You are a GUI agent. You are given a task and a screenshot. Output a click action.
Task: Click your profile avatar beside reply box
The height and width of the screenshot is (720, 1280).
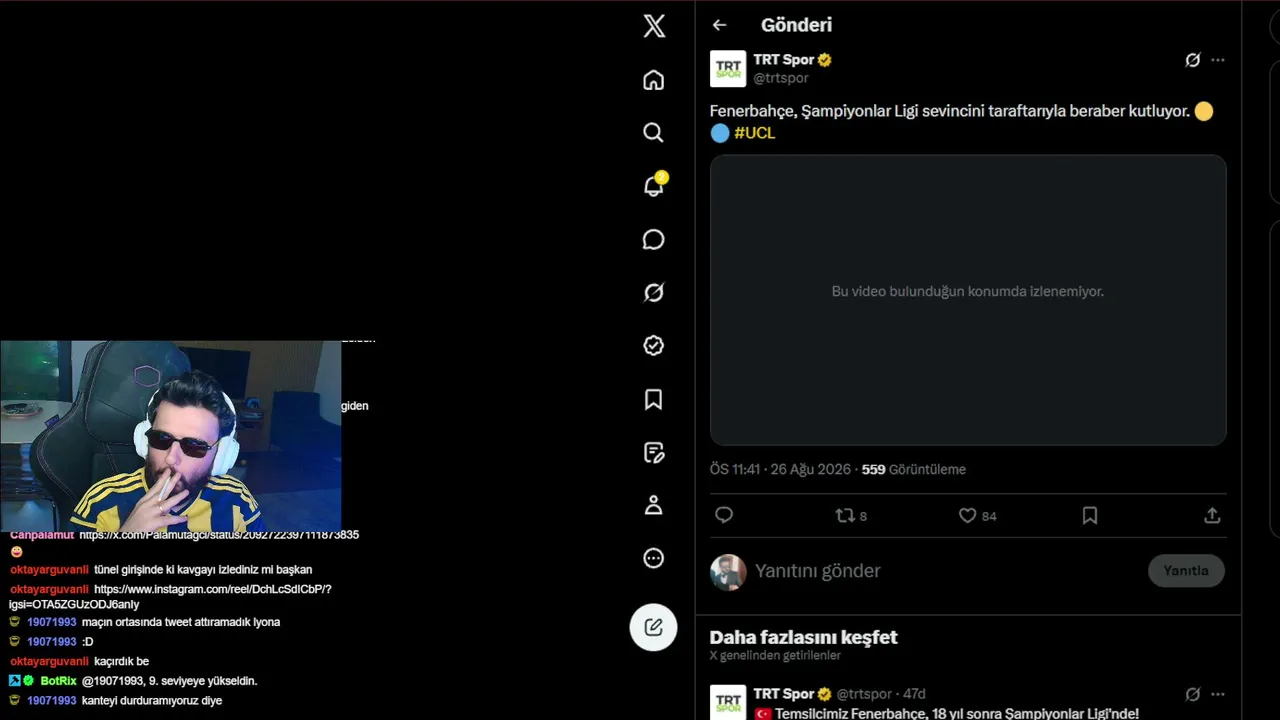(728, 572)
